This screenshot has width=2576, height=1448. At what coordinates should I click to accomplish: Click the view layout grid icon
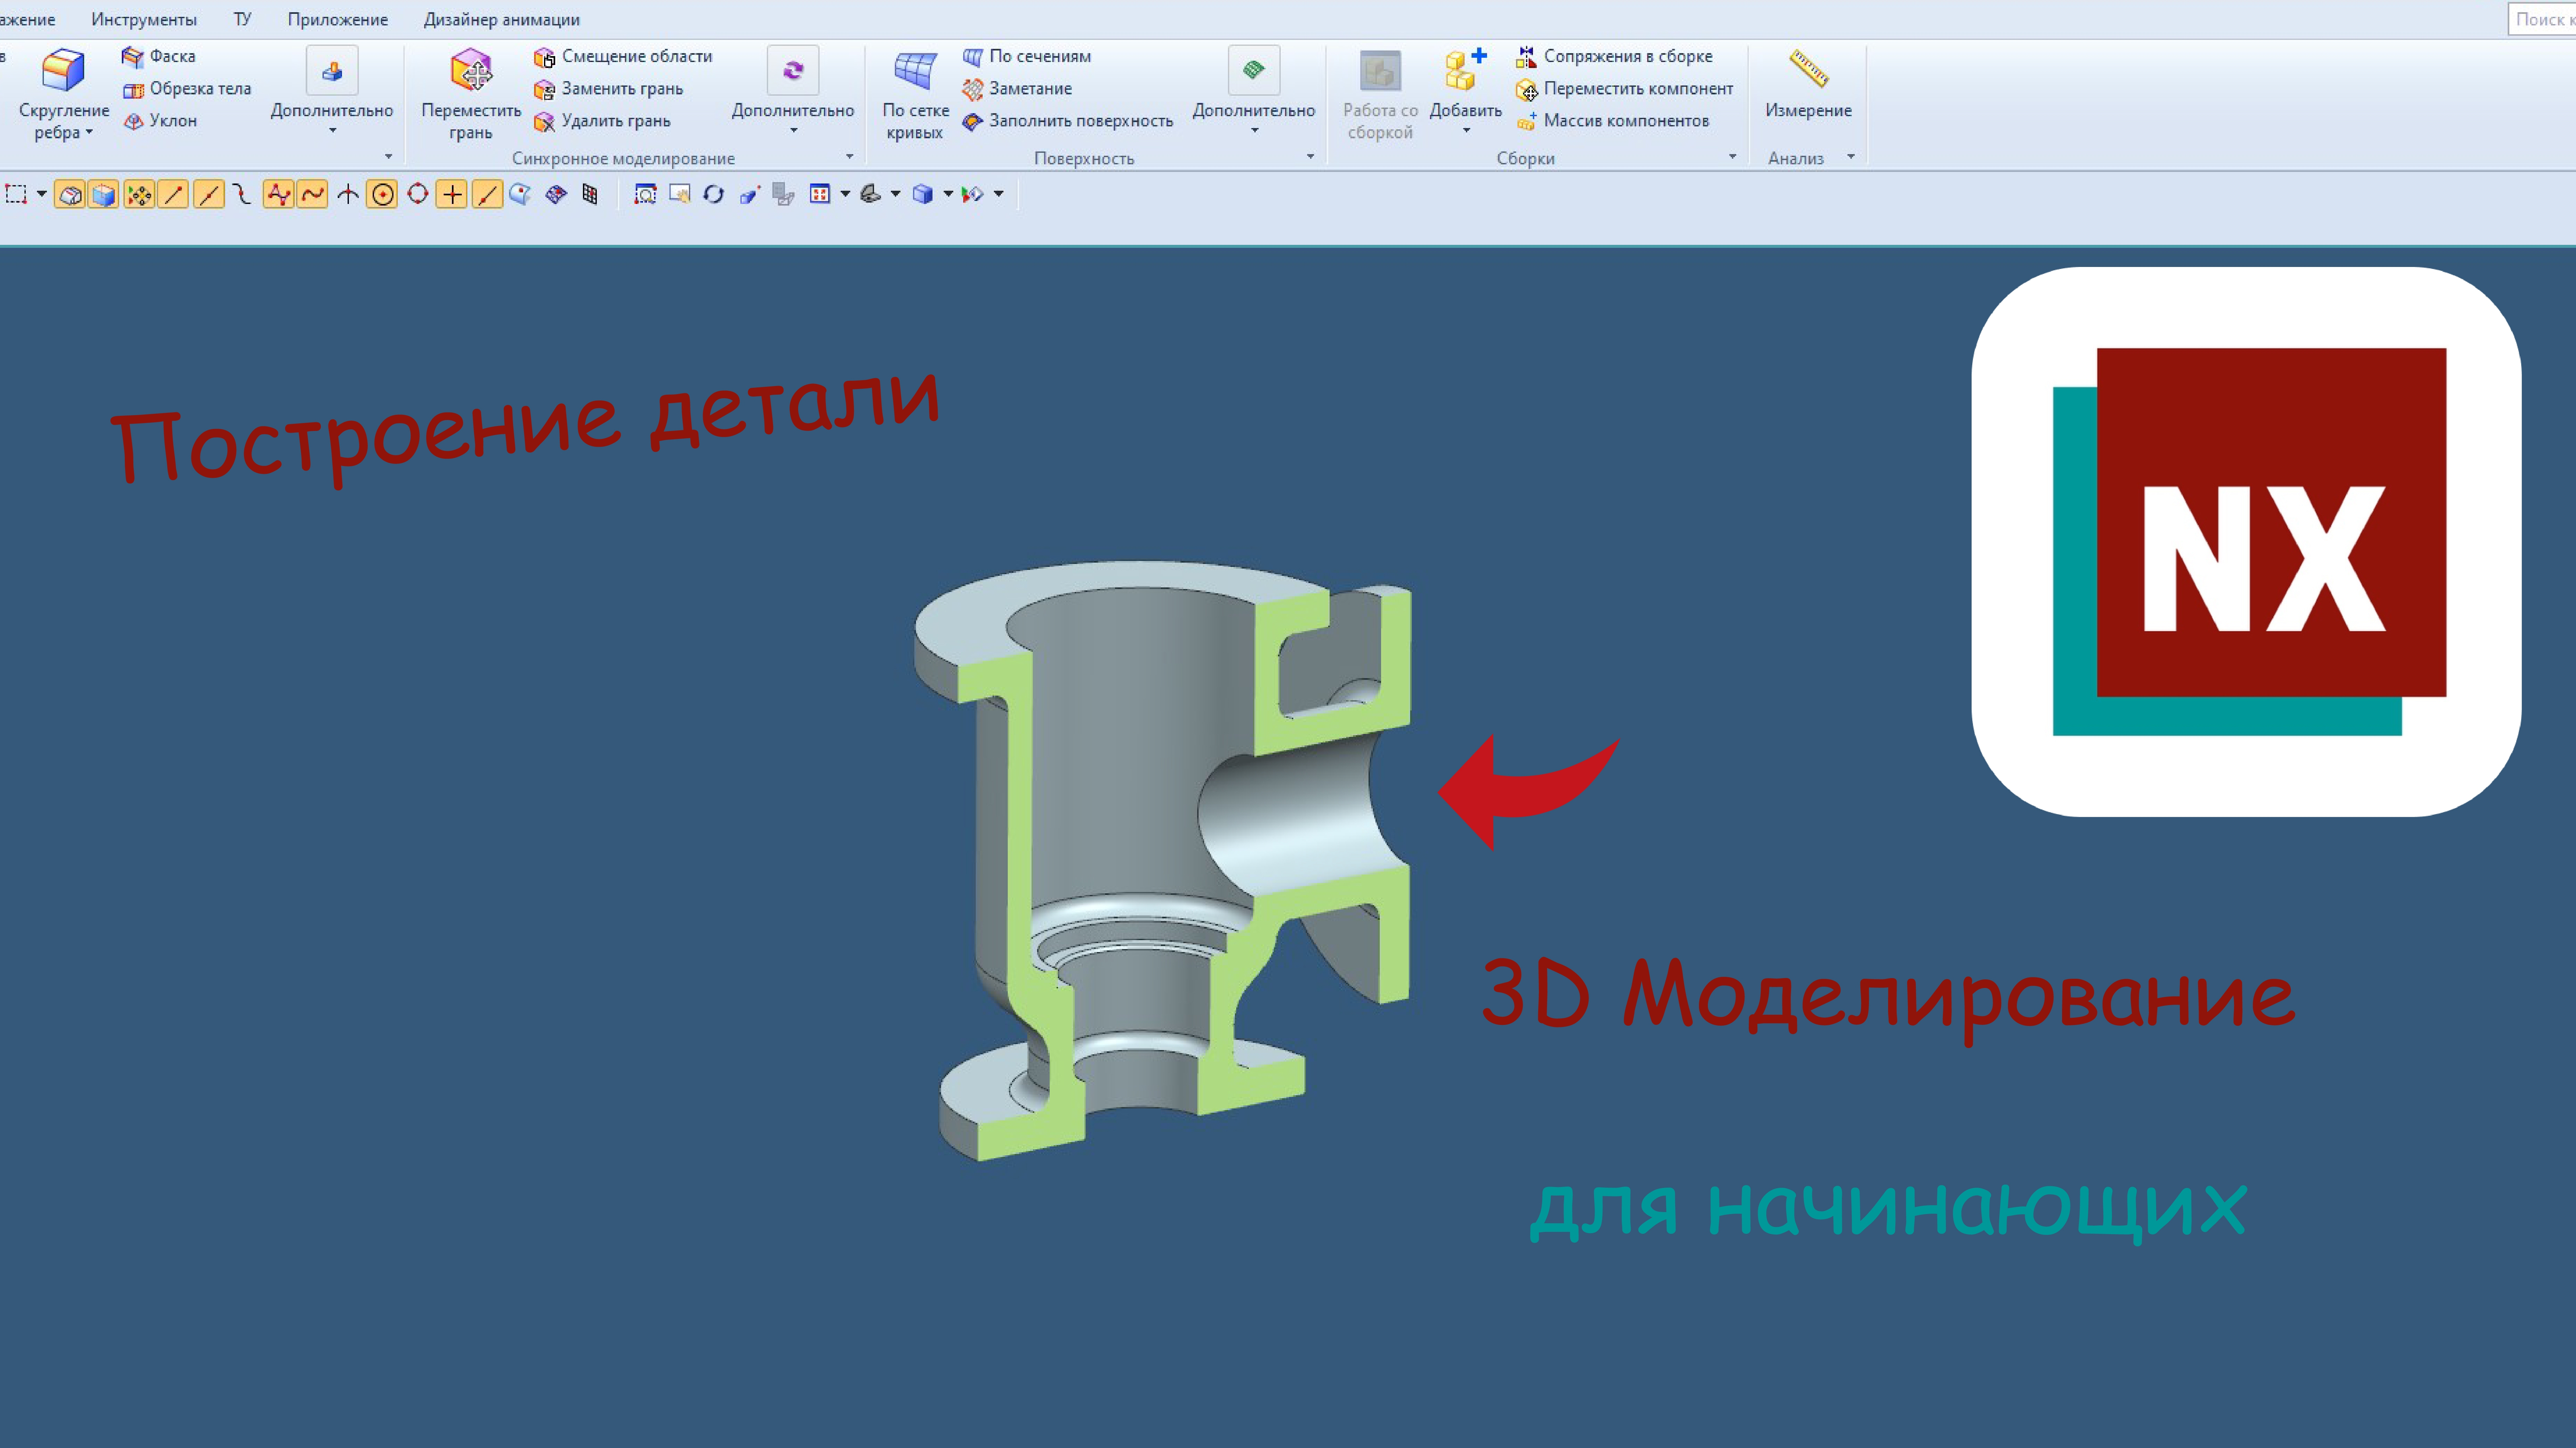coord(820,194)
